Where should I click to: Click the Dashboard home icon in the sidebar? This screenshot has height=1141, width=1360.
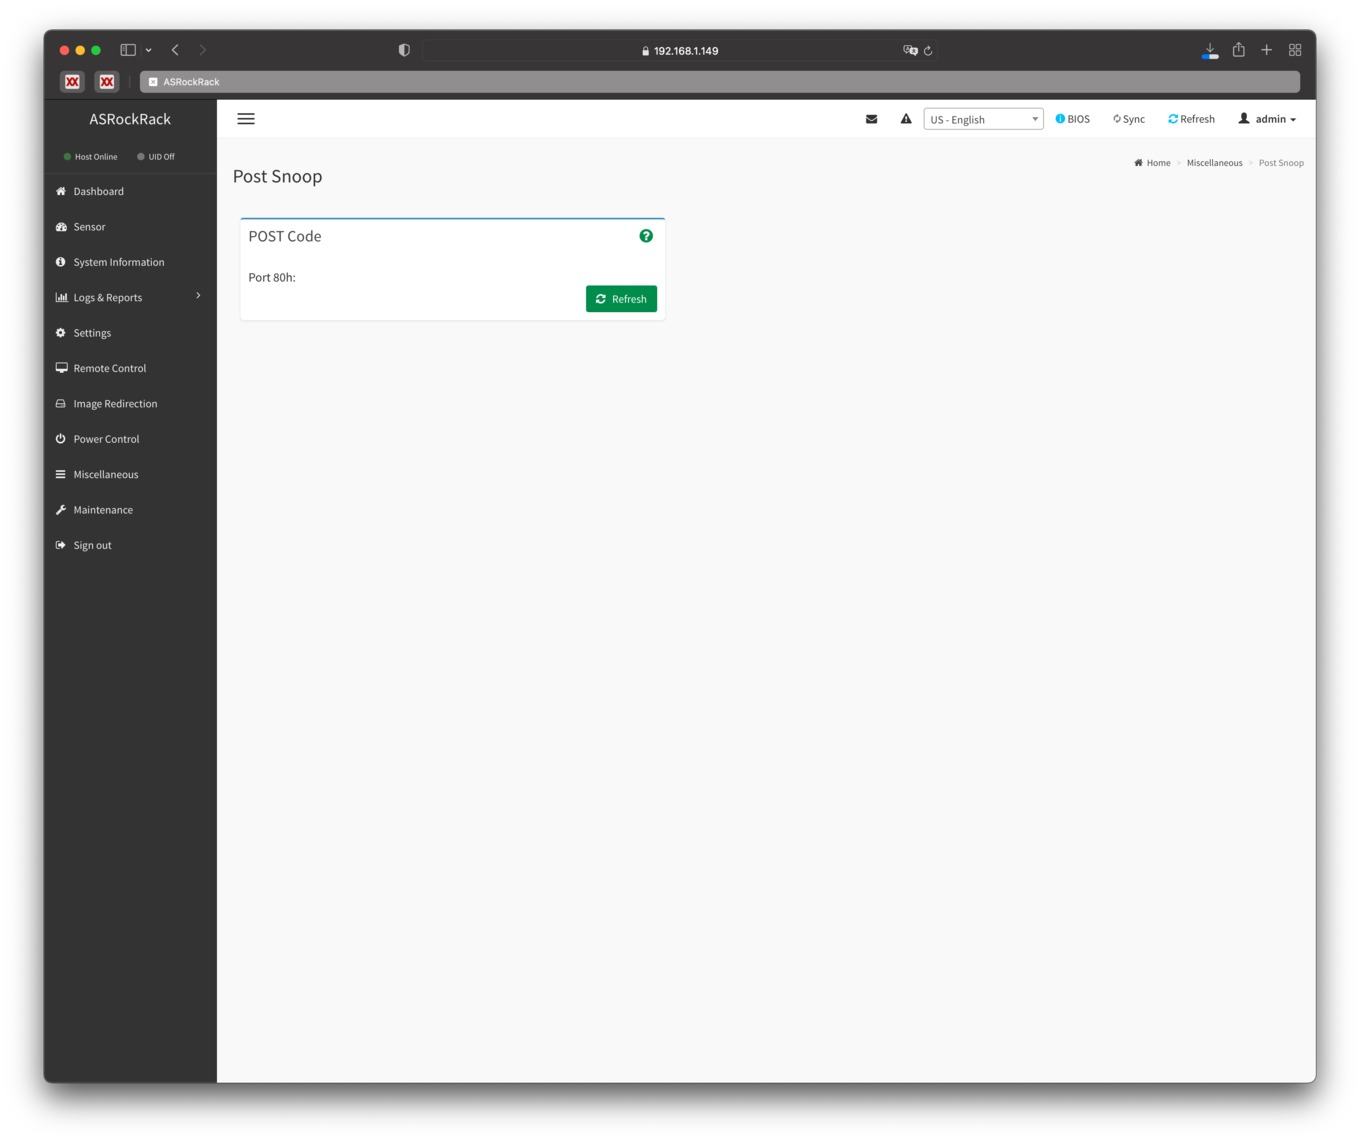[60, 191]
